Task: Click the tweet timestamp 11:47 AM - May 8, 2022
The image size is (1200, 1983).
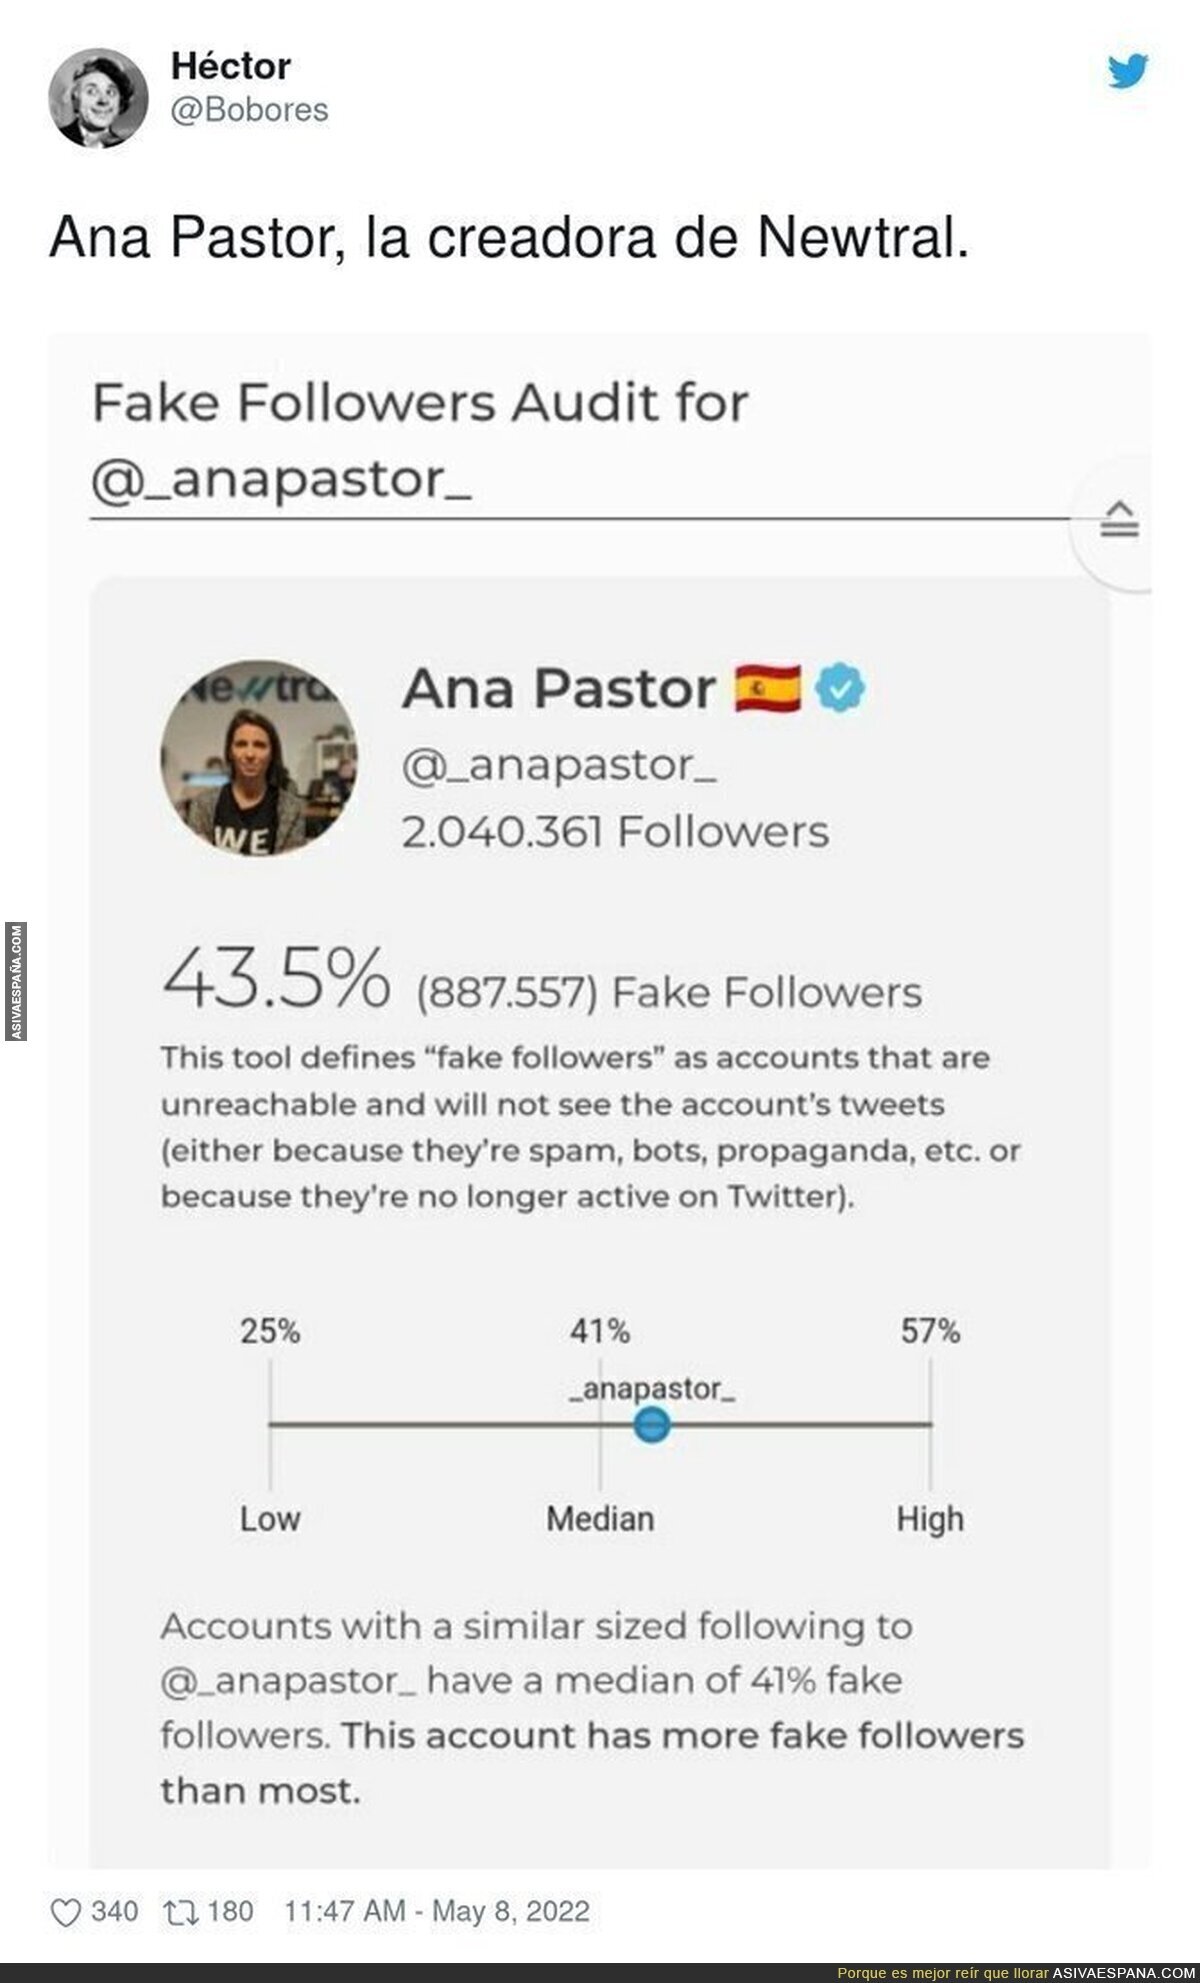Action: [437, 1912]
